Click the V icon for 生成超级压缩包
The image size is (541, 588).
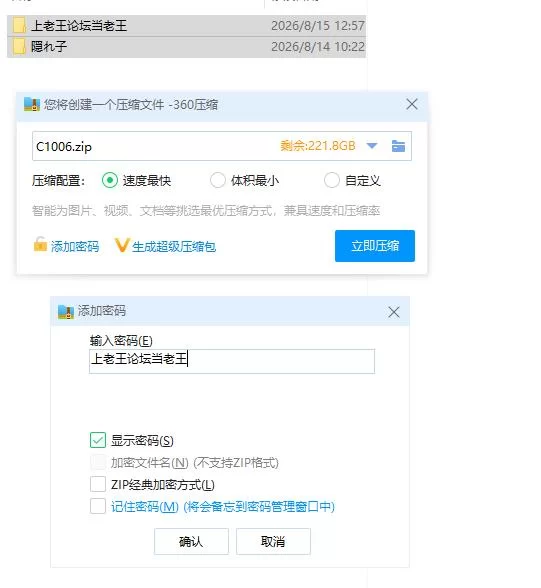pos(122,245)
